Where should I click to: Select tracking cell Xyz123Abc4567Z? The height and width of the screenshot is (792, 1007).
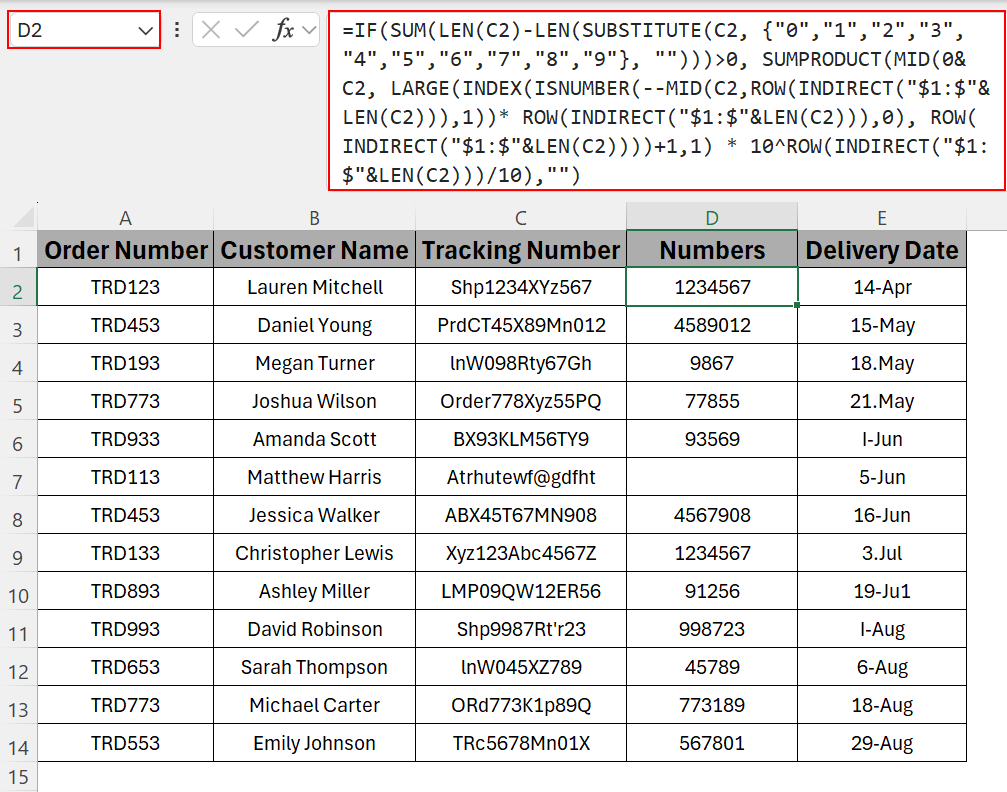coord(521,553)
